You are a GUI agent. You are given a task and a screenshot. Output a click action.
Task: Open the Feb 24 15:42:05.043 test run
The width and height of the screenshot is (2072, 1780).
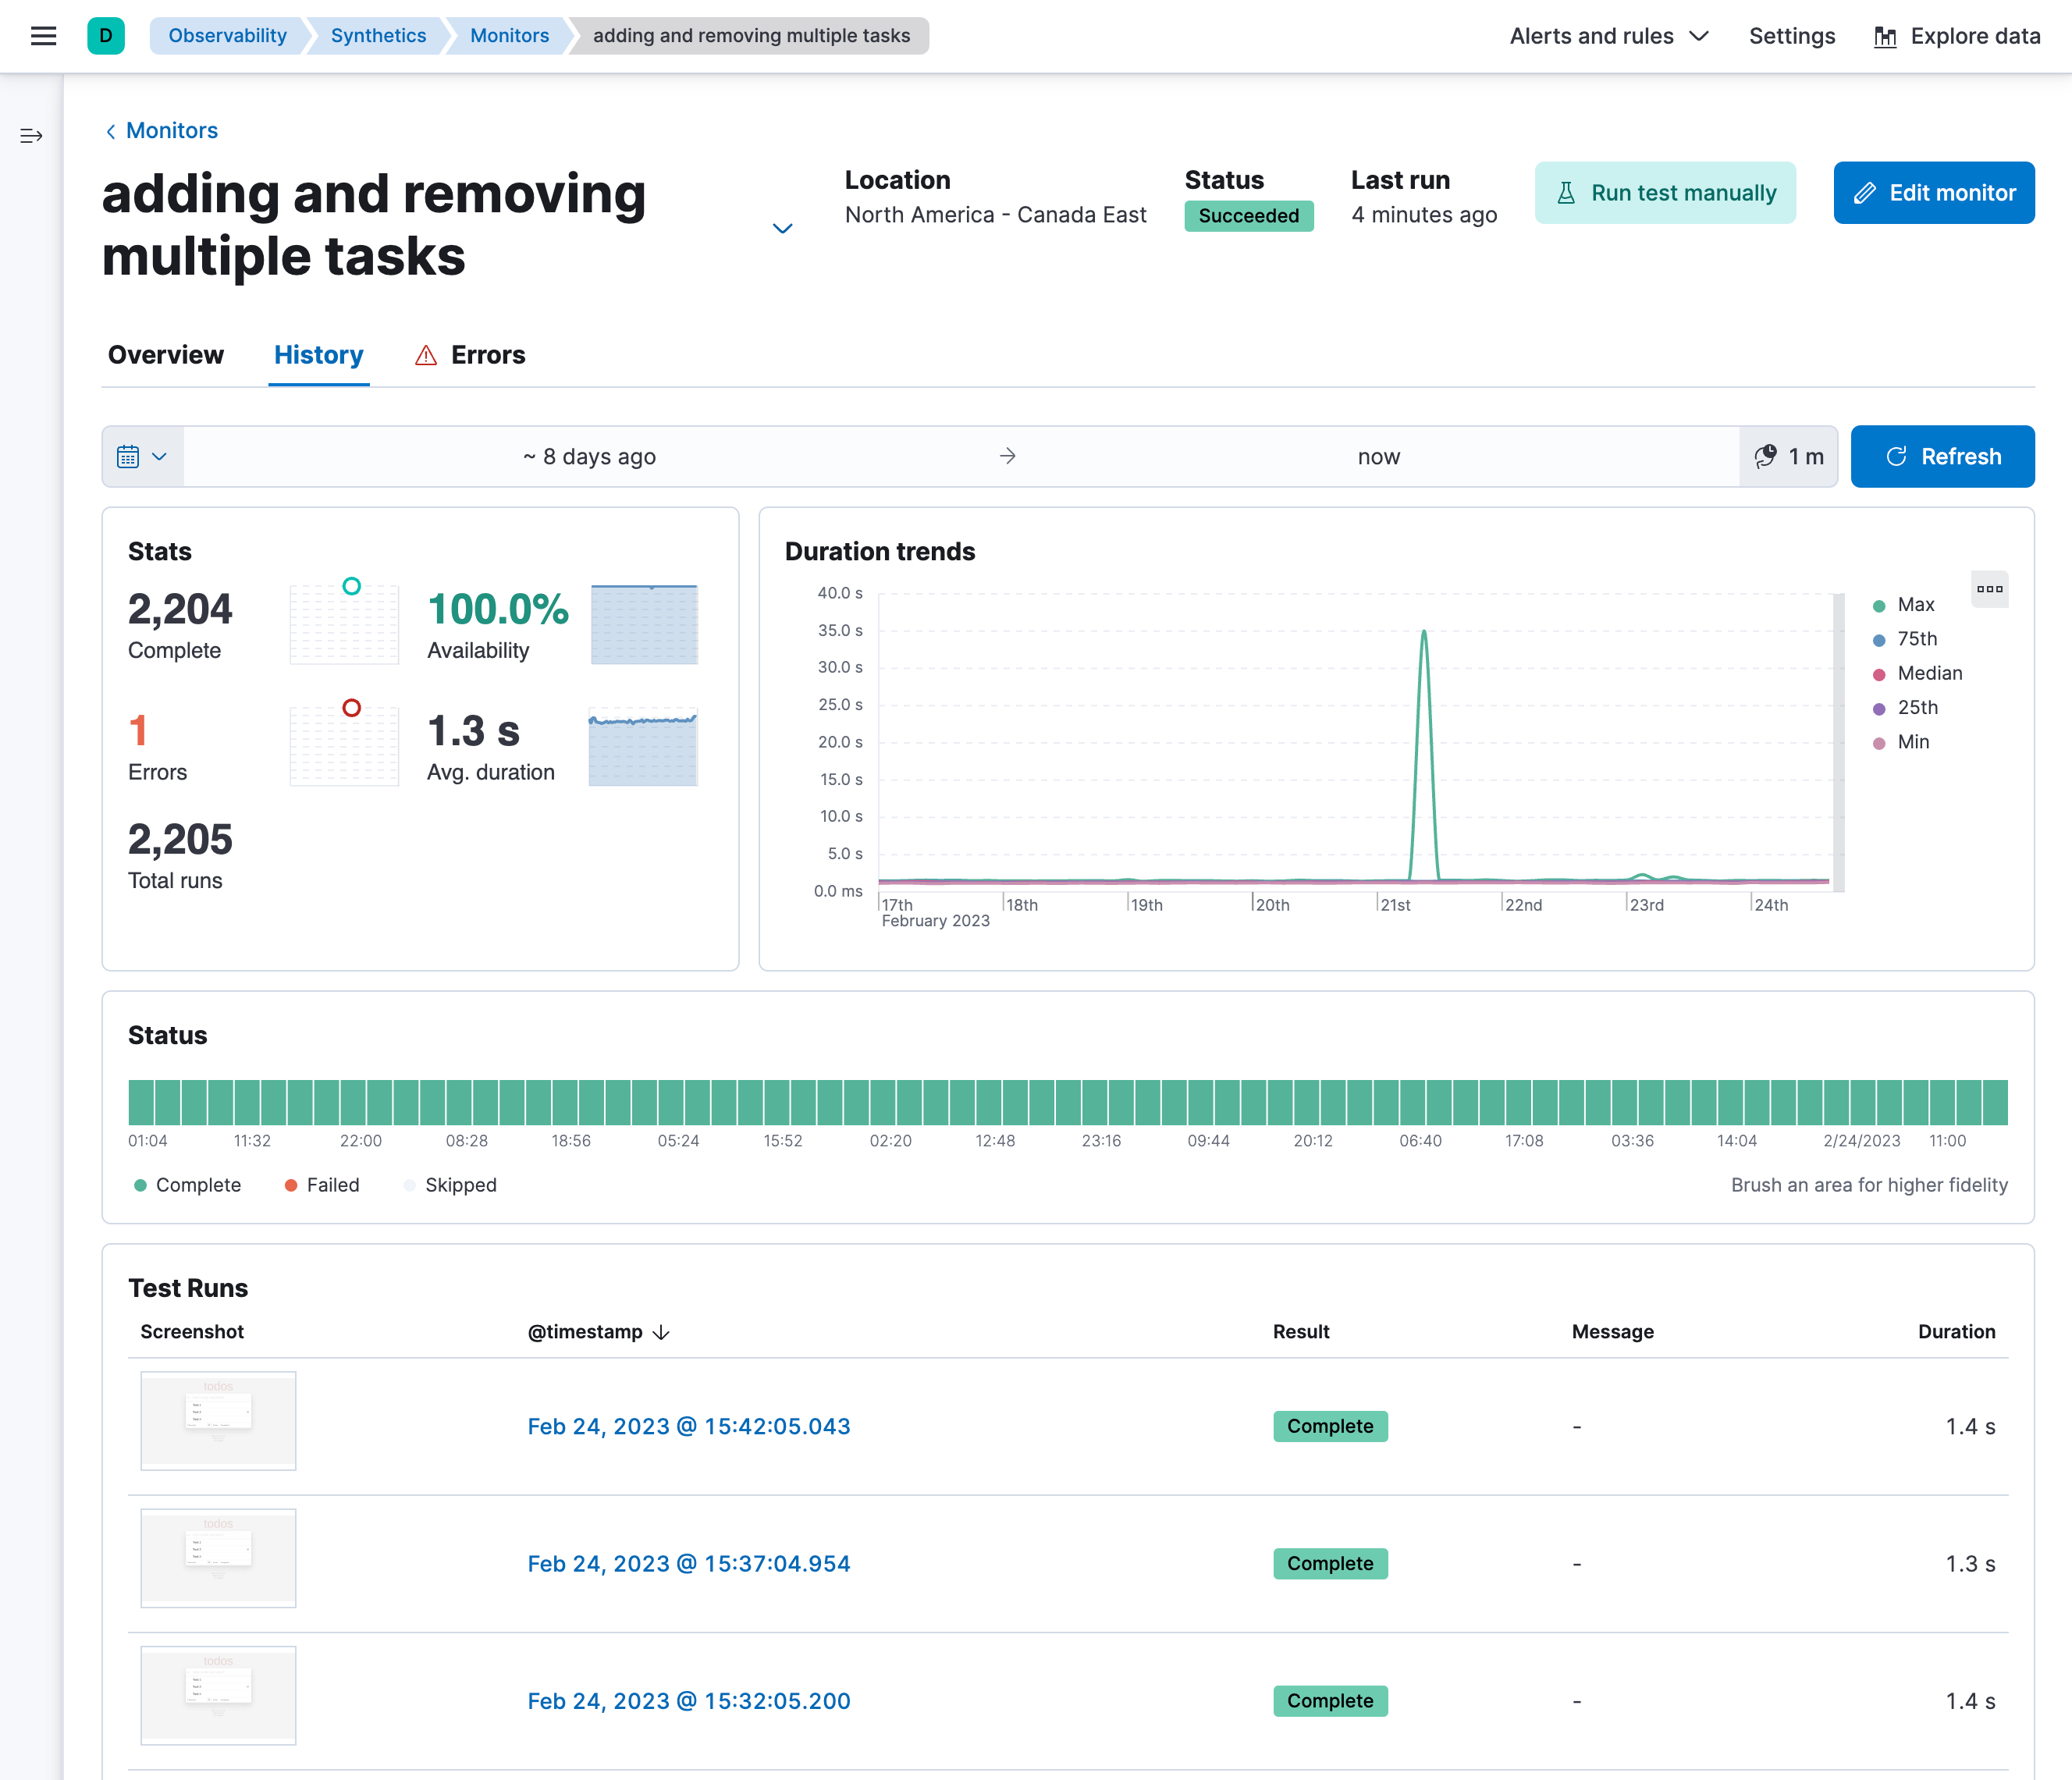689,1426
